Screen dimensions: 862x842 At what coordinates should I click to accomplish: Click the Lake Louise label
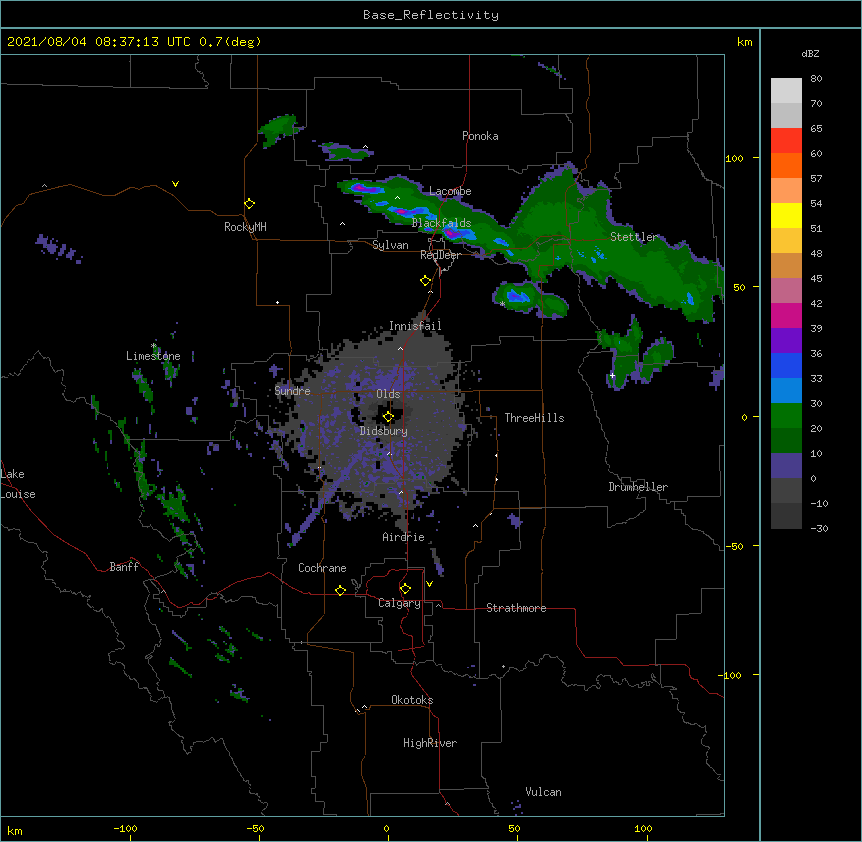point(18,484)
